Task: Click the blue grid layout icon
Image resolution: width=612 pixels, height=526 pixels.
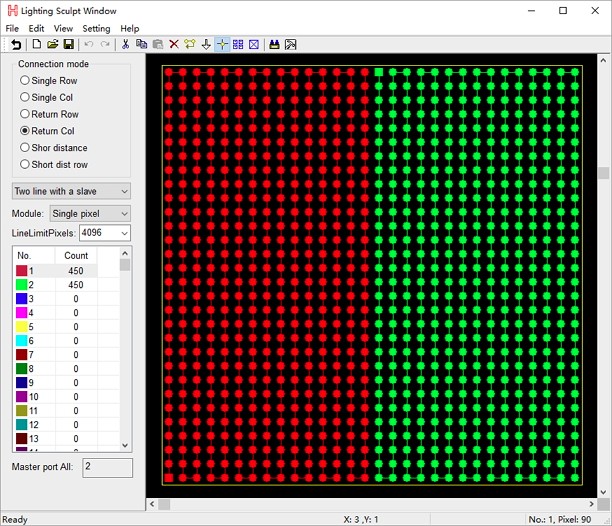Action: coord(238,44)
